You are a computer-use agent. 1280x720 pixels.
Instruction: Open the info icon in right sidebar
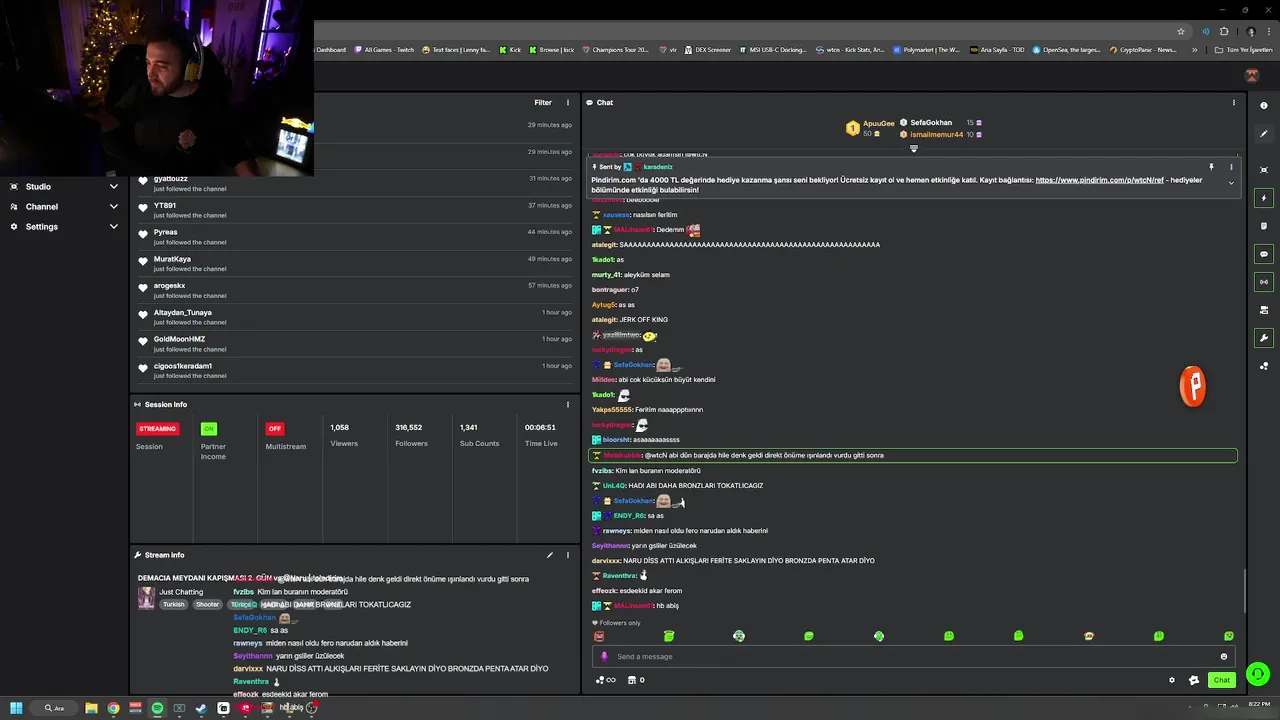click(x=1264, y=105)
